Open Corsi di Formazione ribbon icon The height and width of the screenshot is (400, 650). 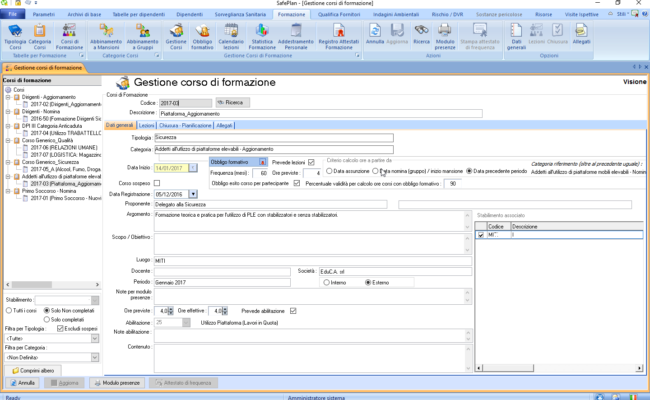pyautogui.click(x=69, y=36)
